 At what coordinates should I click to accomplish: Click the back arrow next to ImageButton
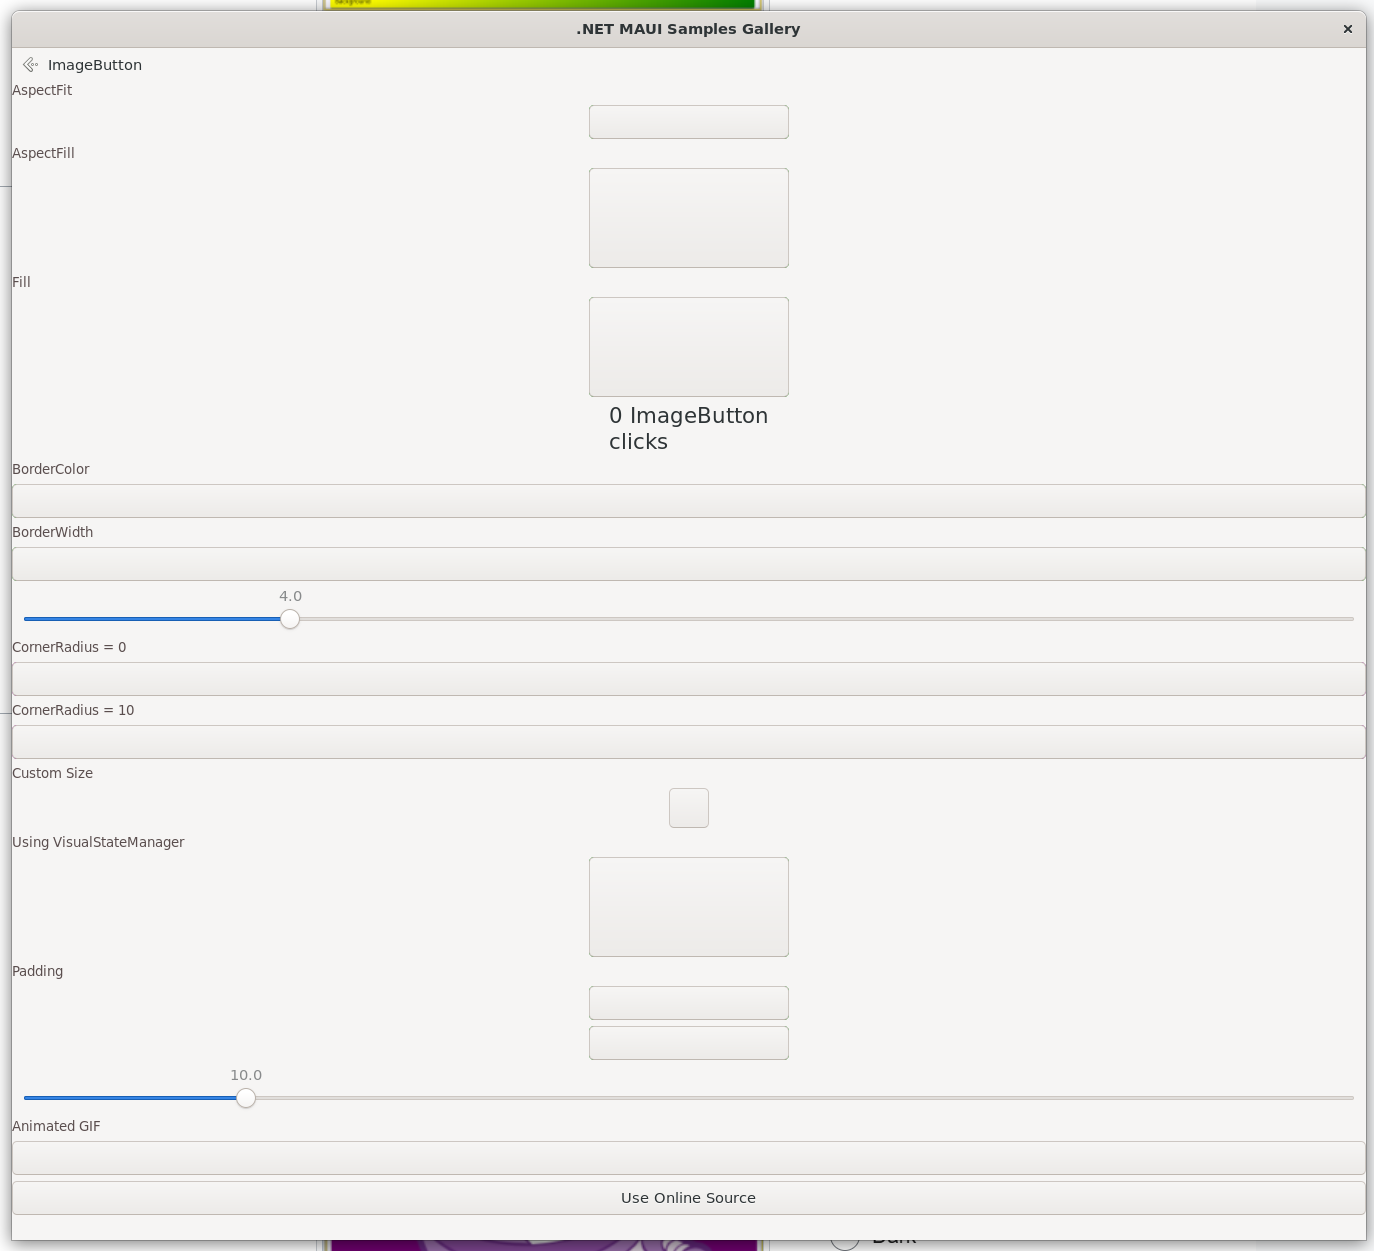pos(30,65)
